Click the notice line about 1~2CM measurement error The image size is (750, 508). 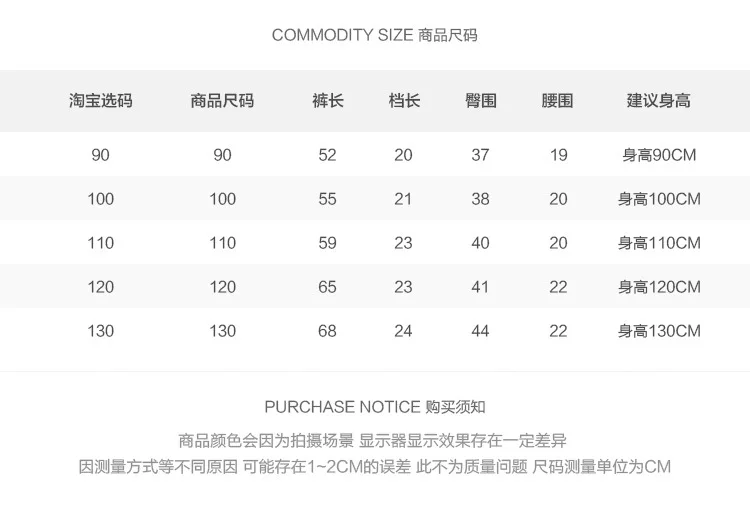(x=375, y=466)
